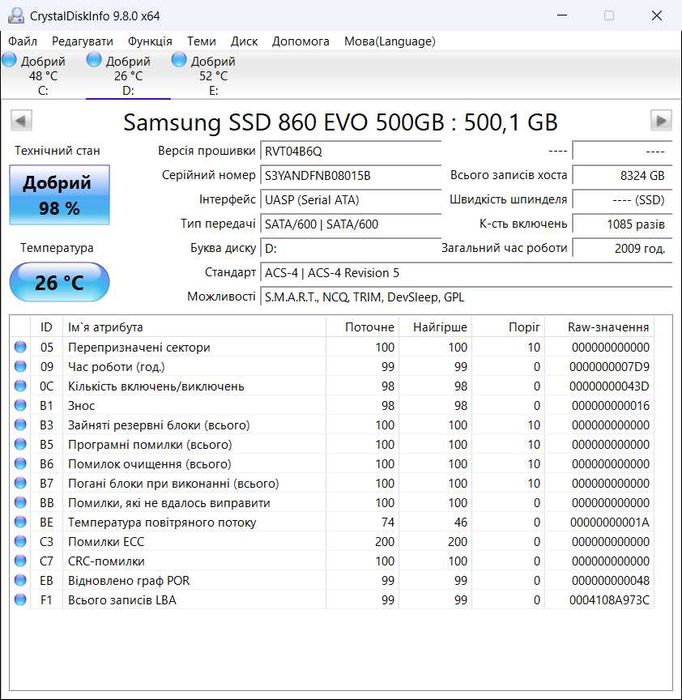Show next disk with right arrow

click(x=661, y=121)
